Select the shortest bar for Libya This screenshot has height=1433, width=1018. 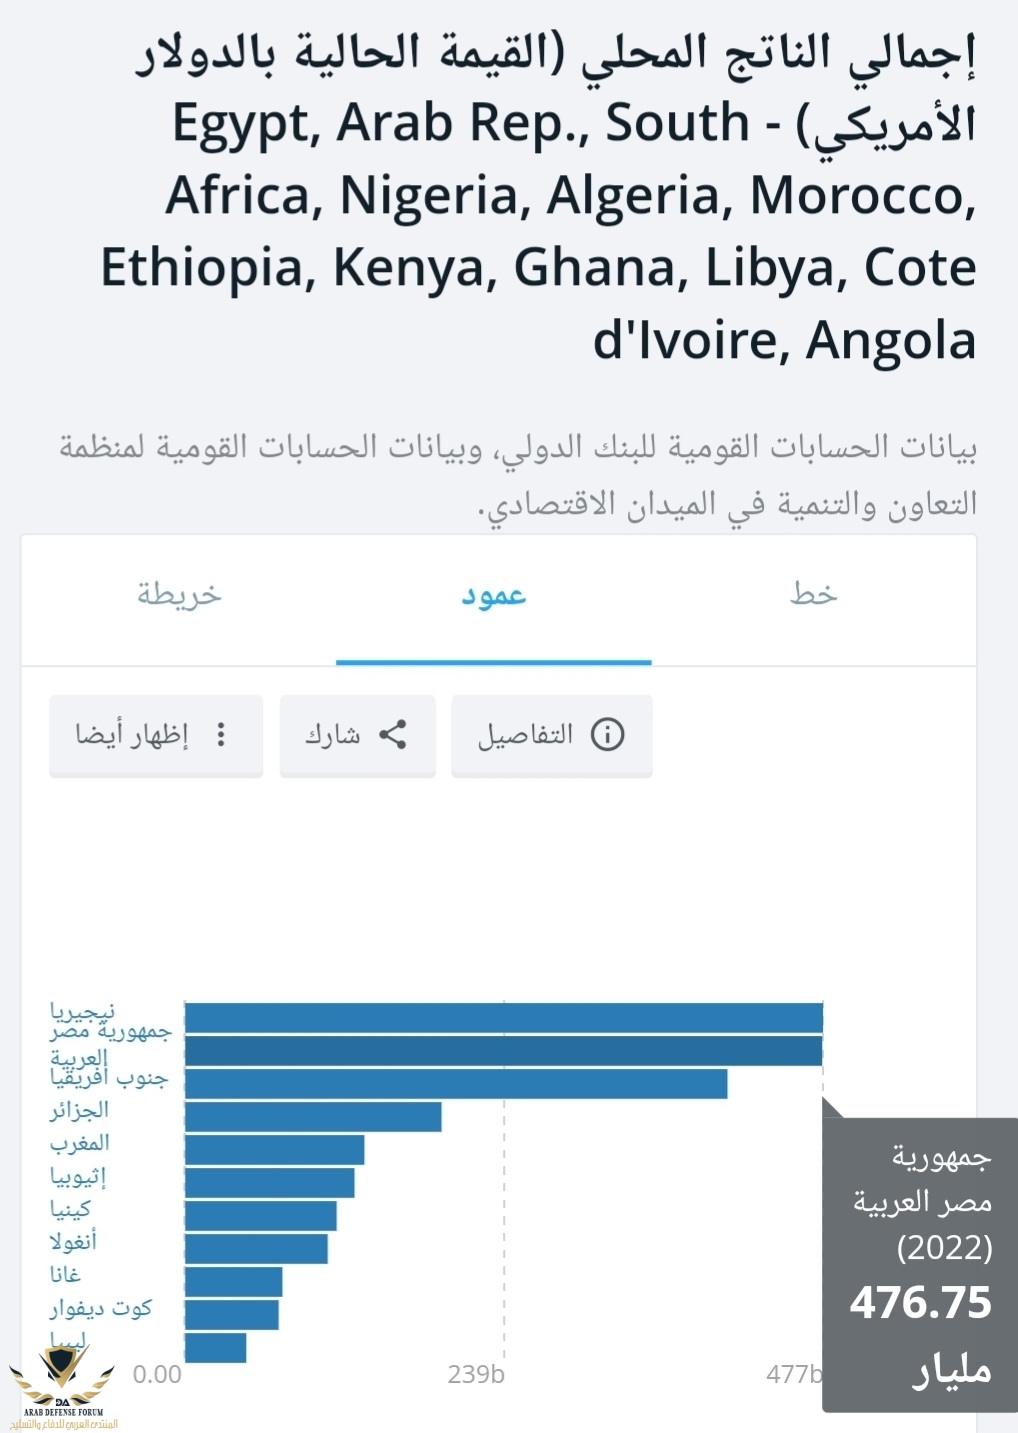click(215, 1348)
